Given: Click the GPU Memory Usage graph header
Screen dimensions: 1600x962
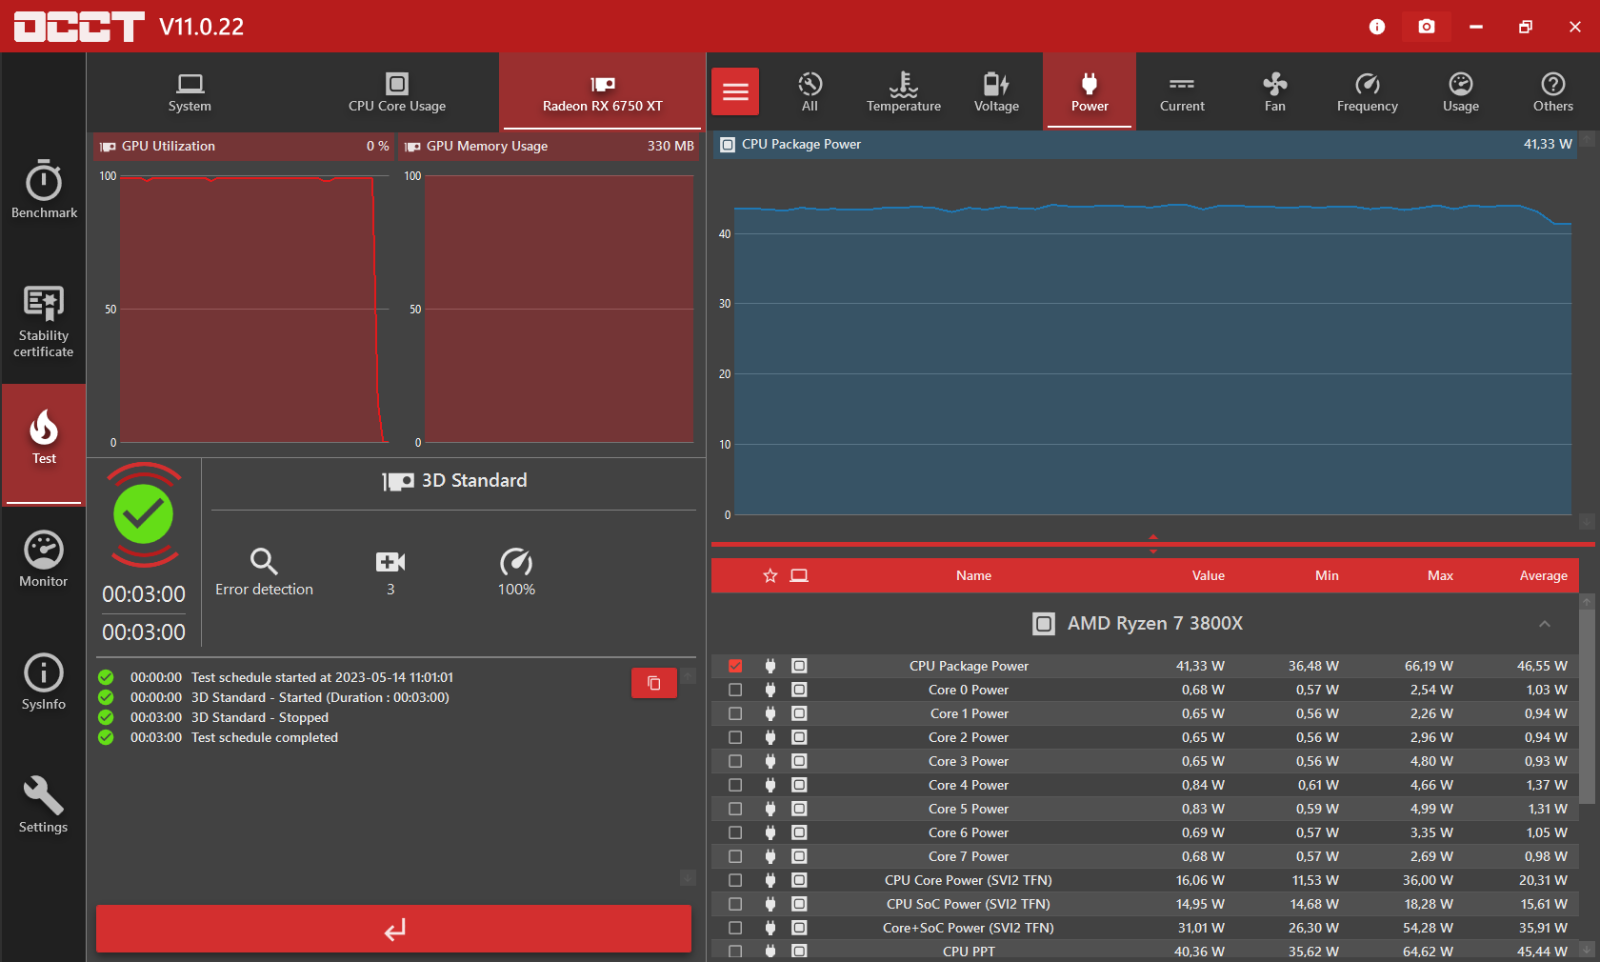Looking at the screenshot, I should pyautogui.click(x=549, y=146).
